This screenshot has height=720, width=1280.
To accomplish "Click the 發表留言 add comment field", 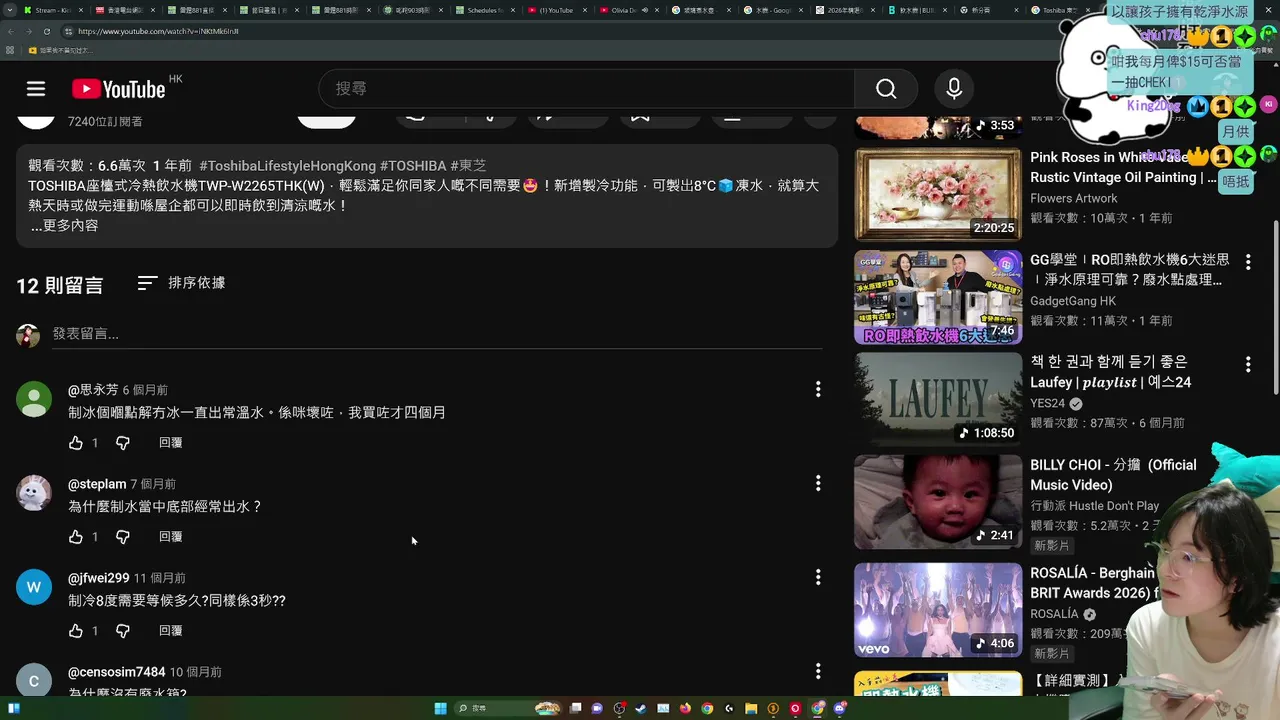I will coord(437,334).
